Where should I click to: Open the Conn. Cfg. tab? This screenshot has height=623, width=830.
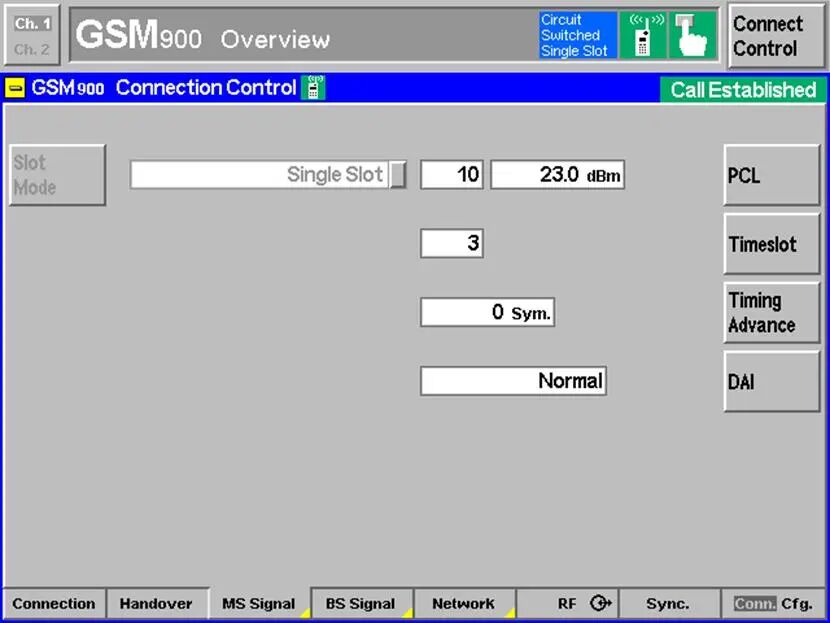click(x=773, y=603)
